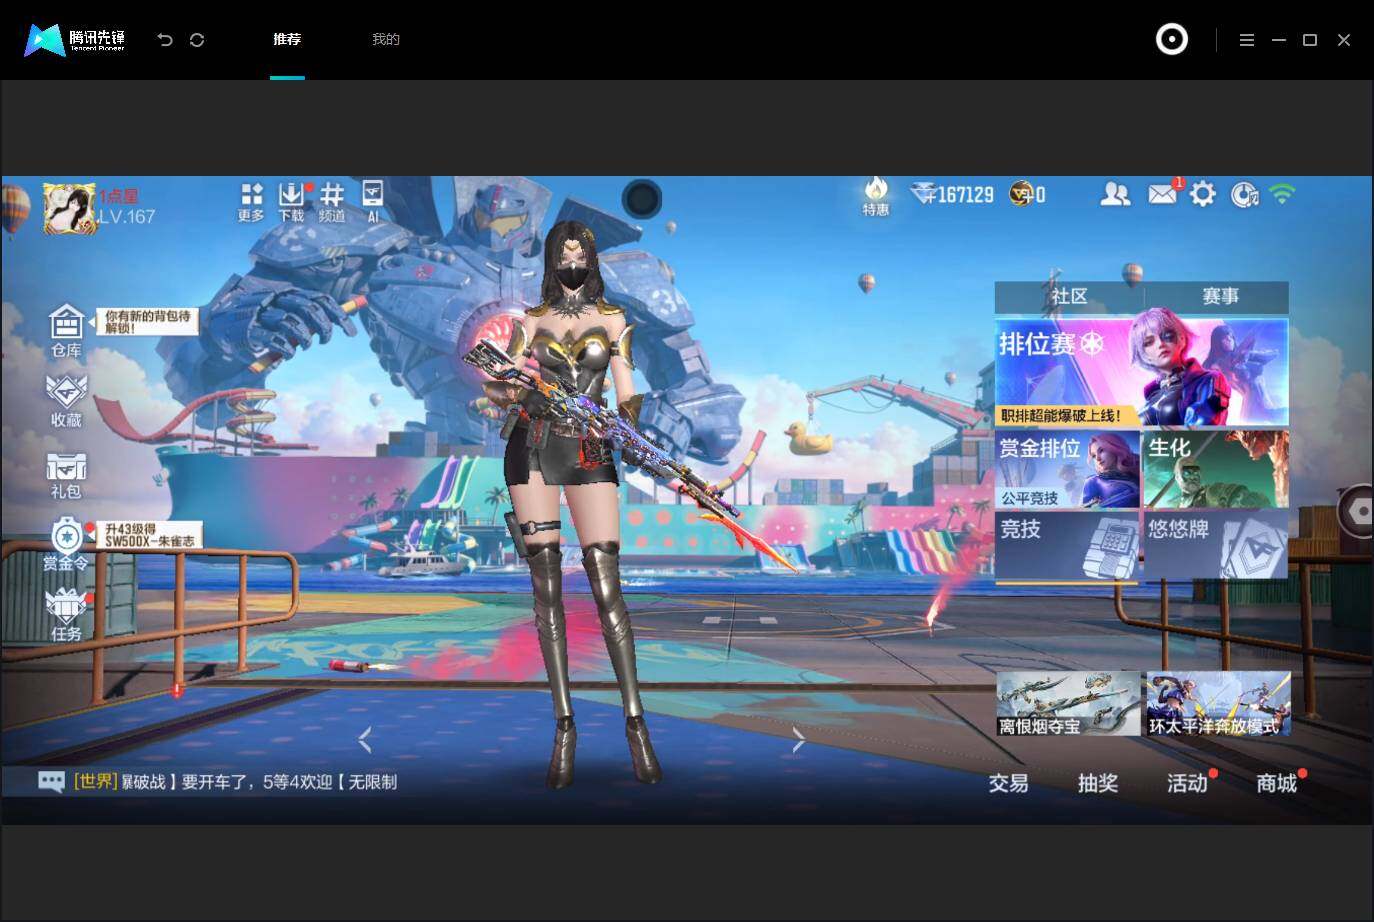Open the 排位赛 ranked match banner
This screenshot has height=922, width=1374.
click(1142, 372)
